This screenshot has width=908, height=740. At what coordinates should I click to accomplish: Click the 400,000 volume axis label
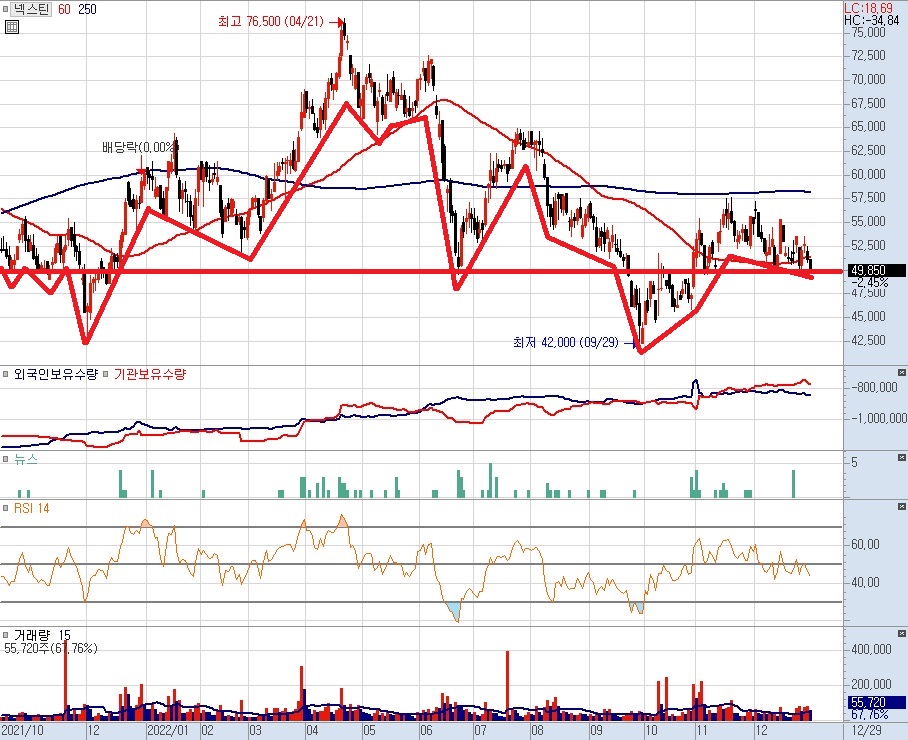pyautogui.click(x=870, y=649)
